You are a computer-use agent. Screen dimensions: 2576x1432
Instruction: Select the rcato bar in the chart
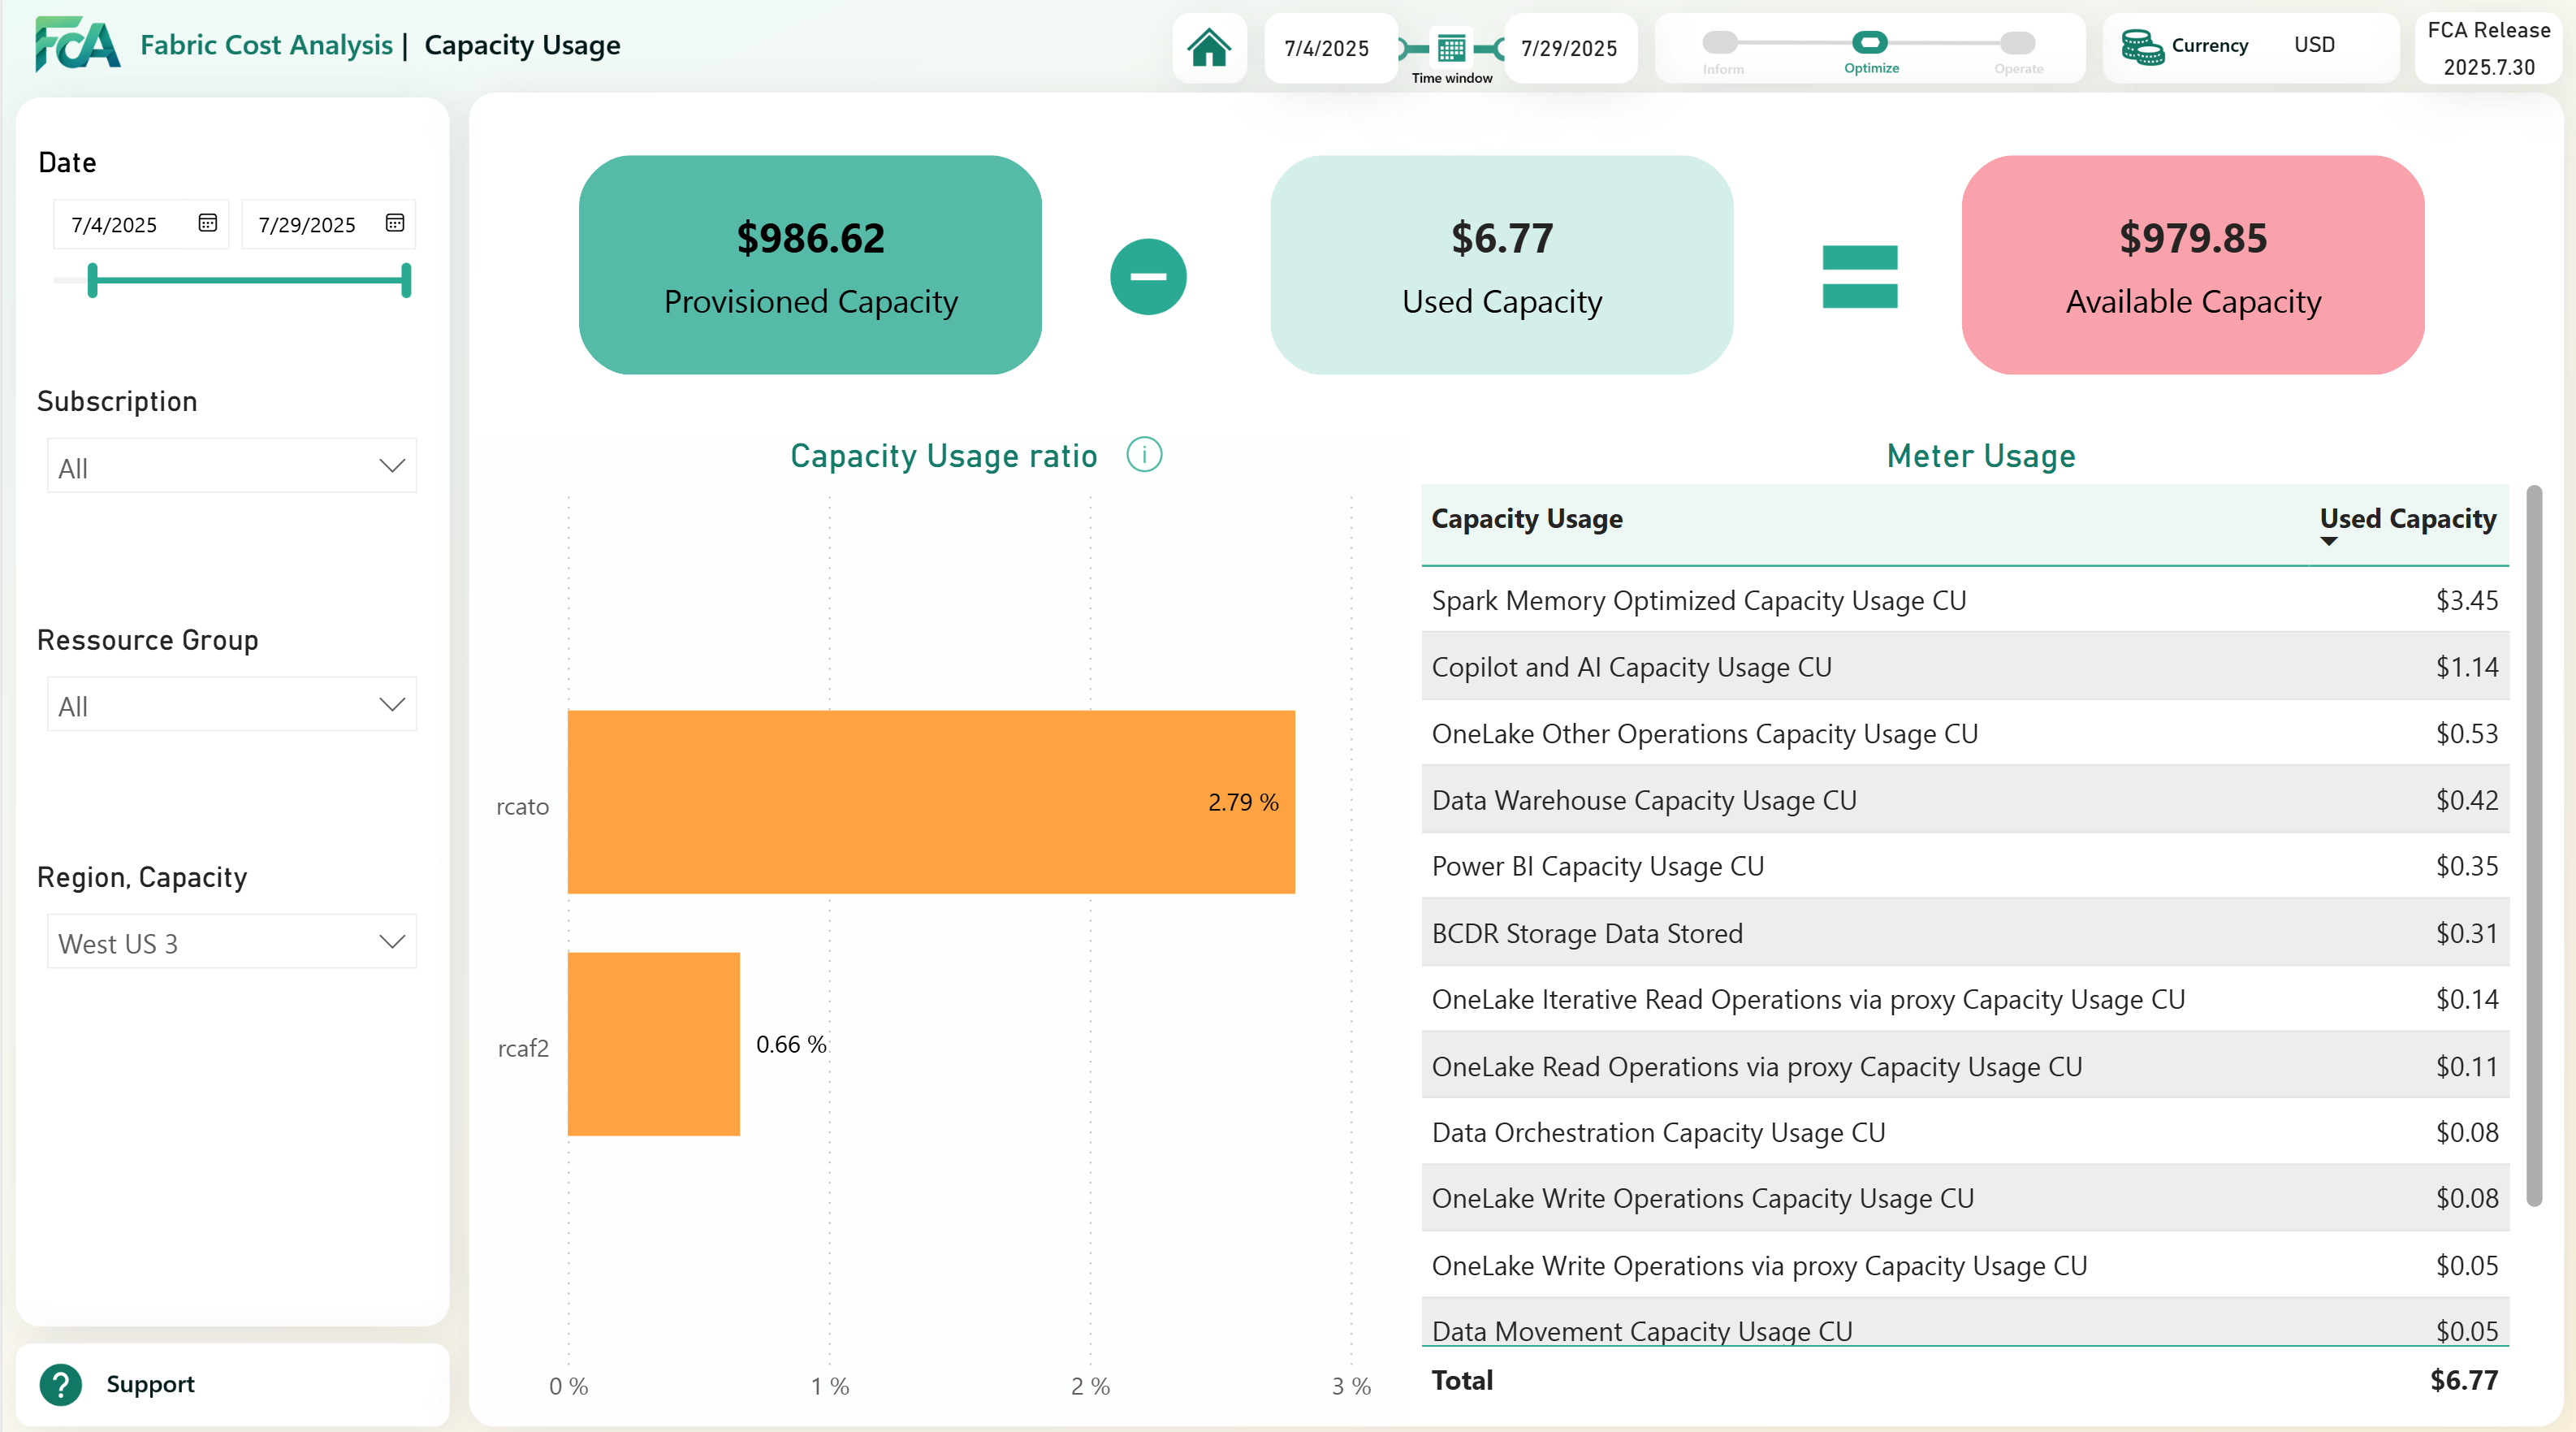[x=930, y=802]
